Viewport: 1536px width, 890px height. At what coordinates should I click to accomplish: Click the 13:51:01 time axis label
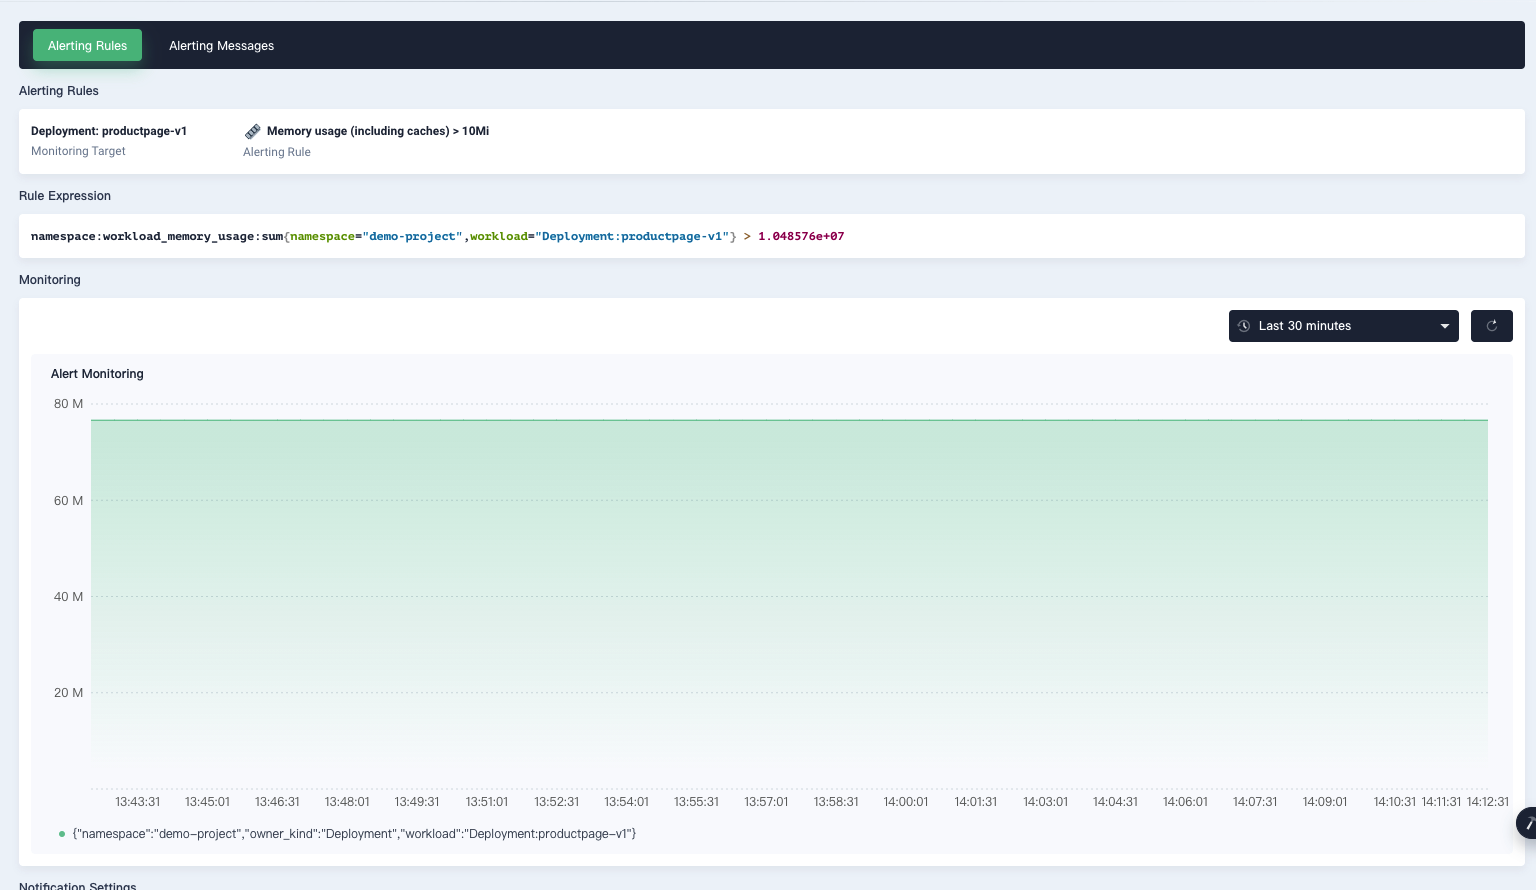[x=487, y=802]
